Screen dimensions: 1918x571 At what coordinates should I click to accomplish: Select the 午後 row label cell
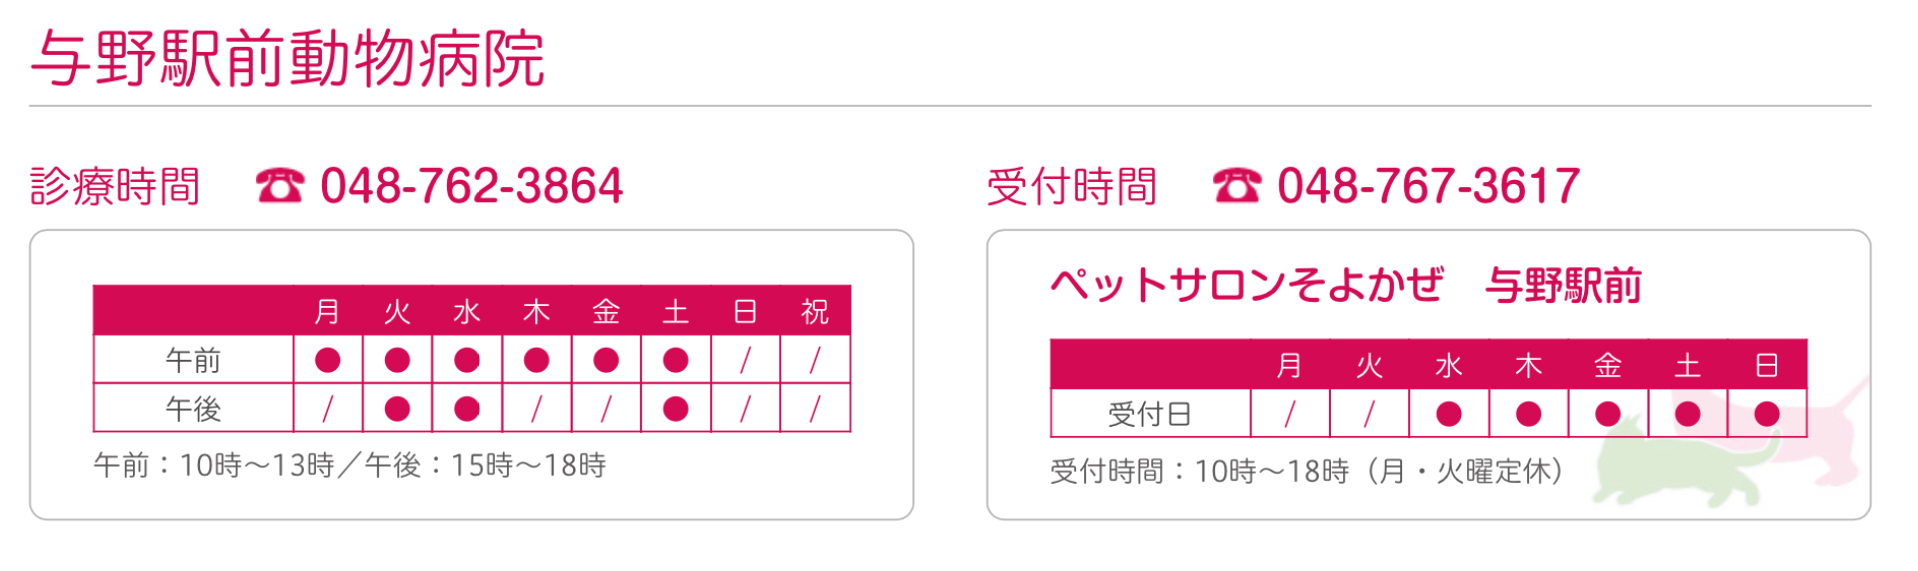pos(193,408)
